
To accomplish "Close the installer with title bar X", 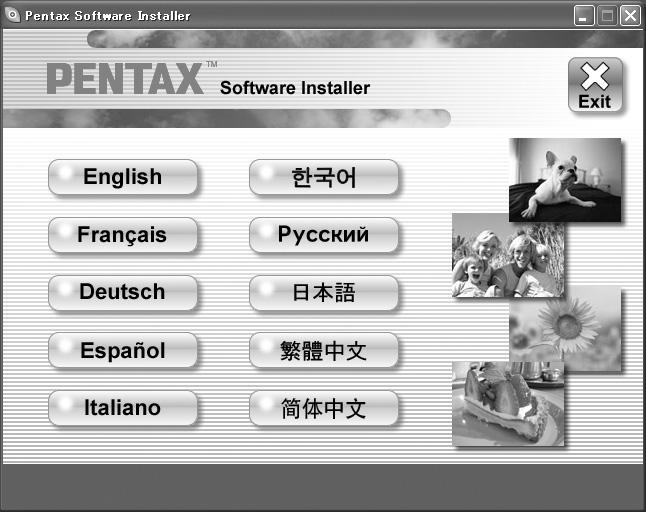I will (x=630, y=16).
